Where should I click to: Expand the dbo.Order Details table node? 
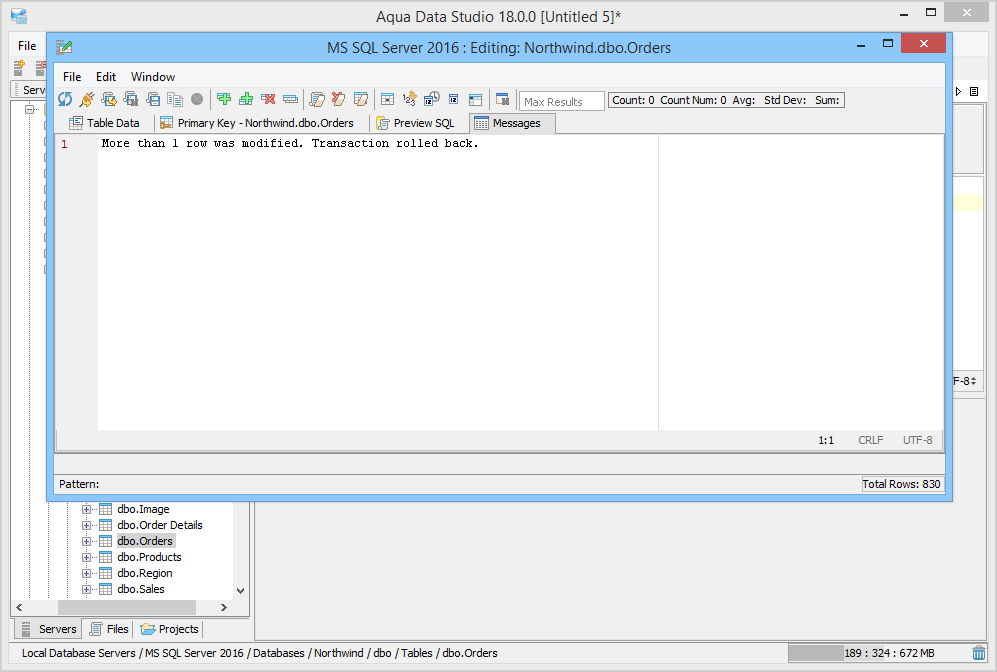(x=86, y=525)
